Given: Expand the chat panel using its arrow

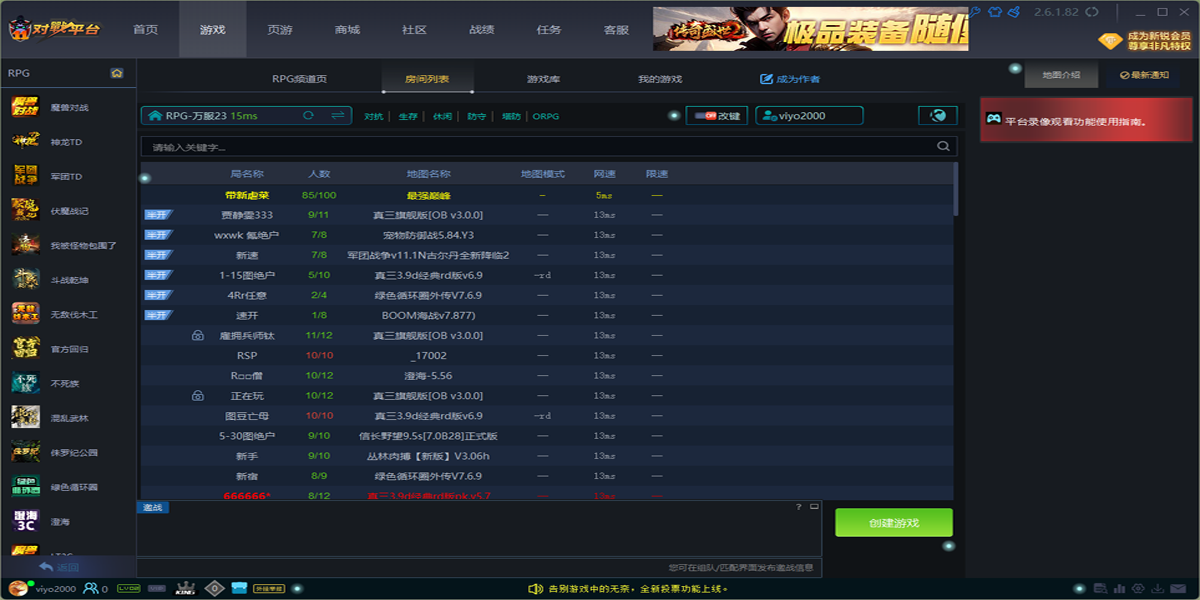Looking at the screenshot, I should (x=812, y=507).
